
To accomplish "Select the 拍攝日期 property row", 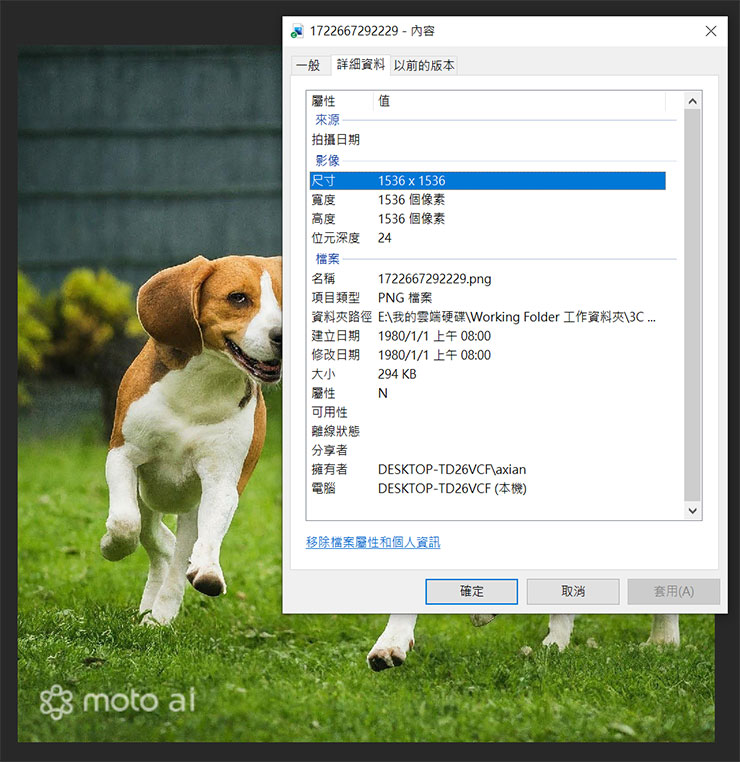I will [x=487, y=140].
